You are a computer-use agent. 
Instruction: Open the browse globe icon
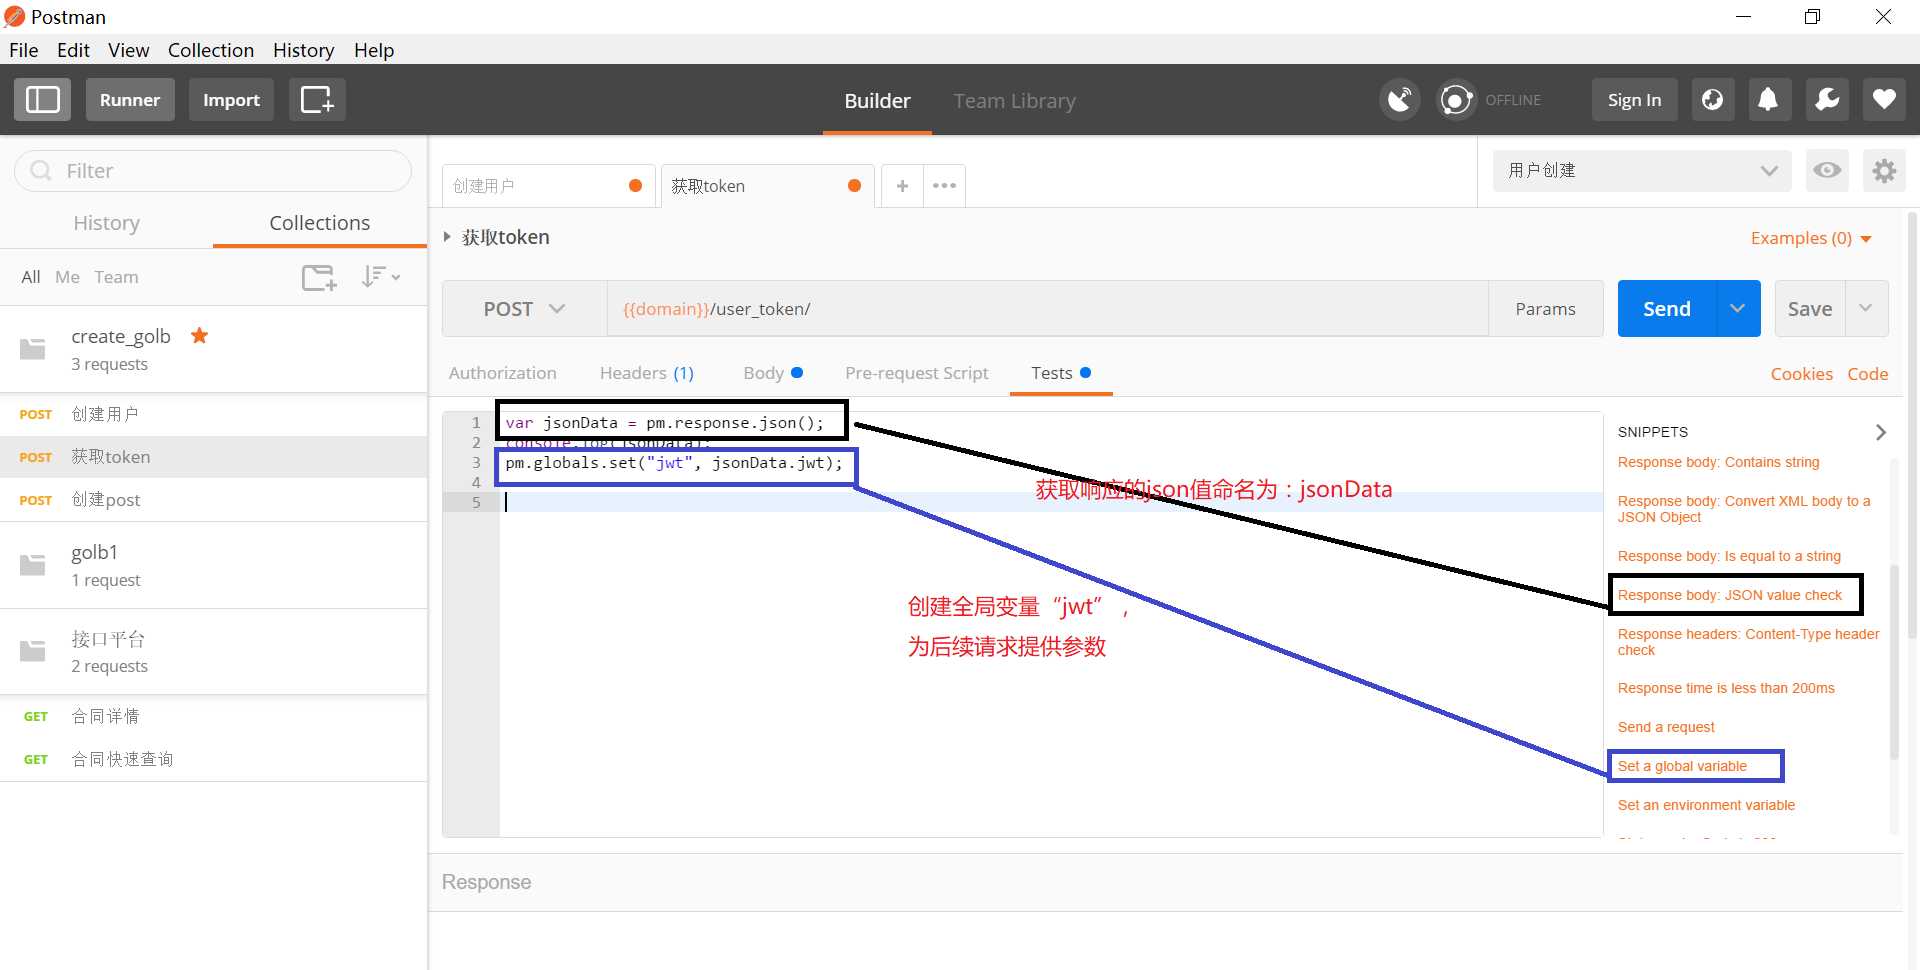(x=1712, y=100)
